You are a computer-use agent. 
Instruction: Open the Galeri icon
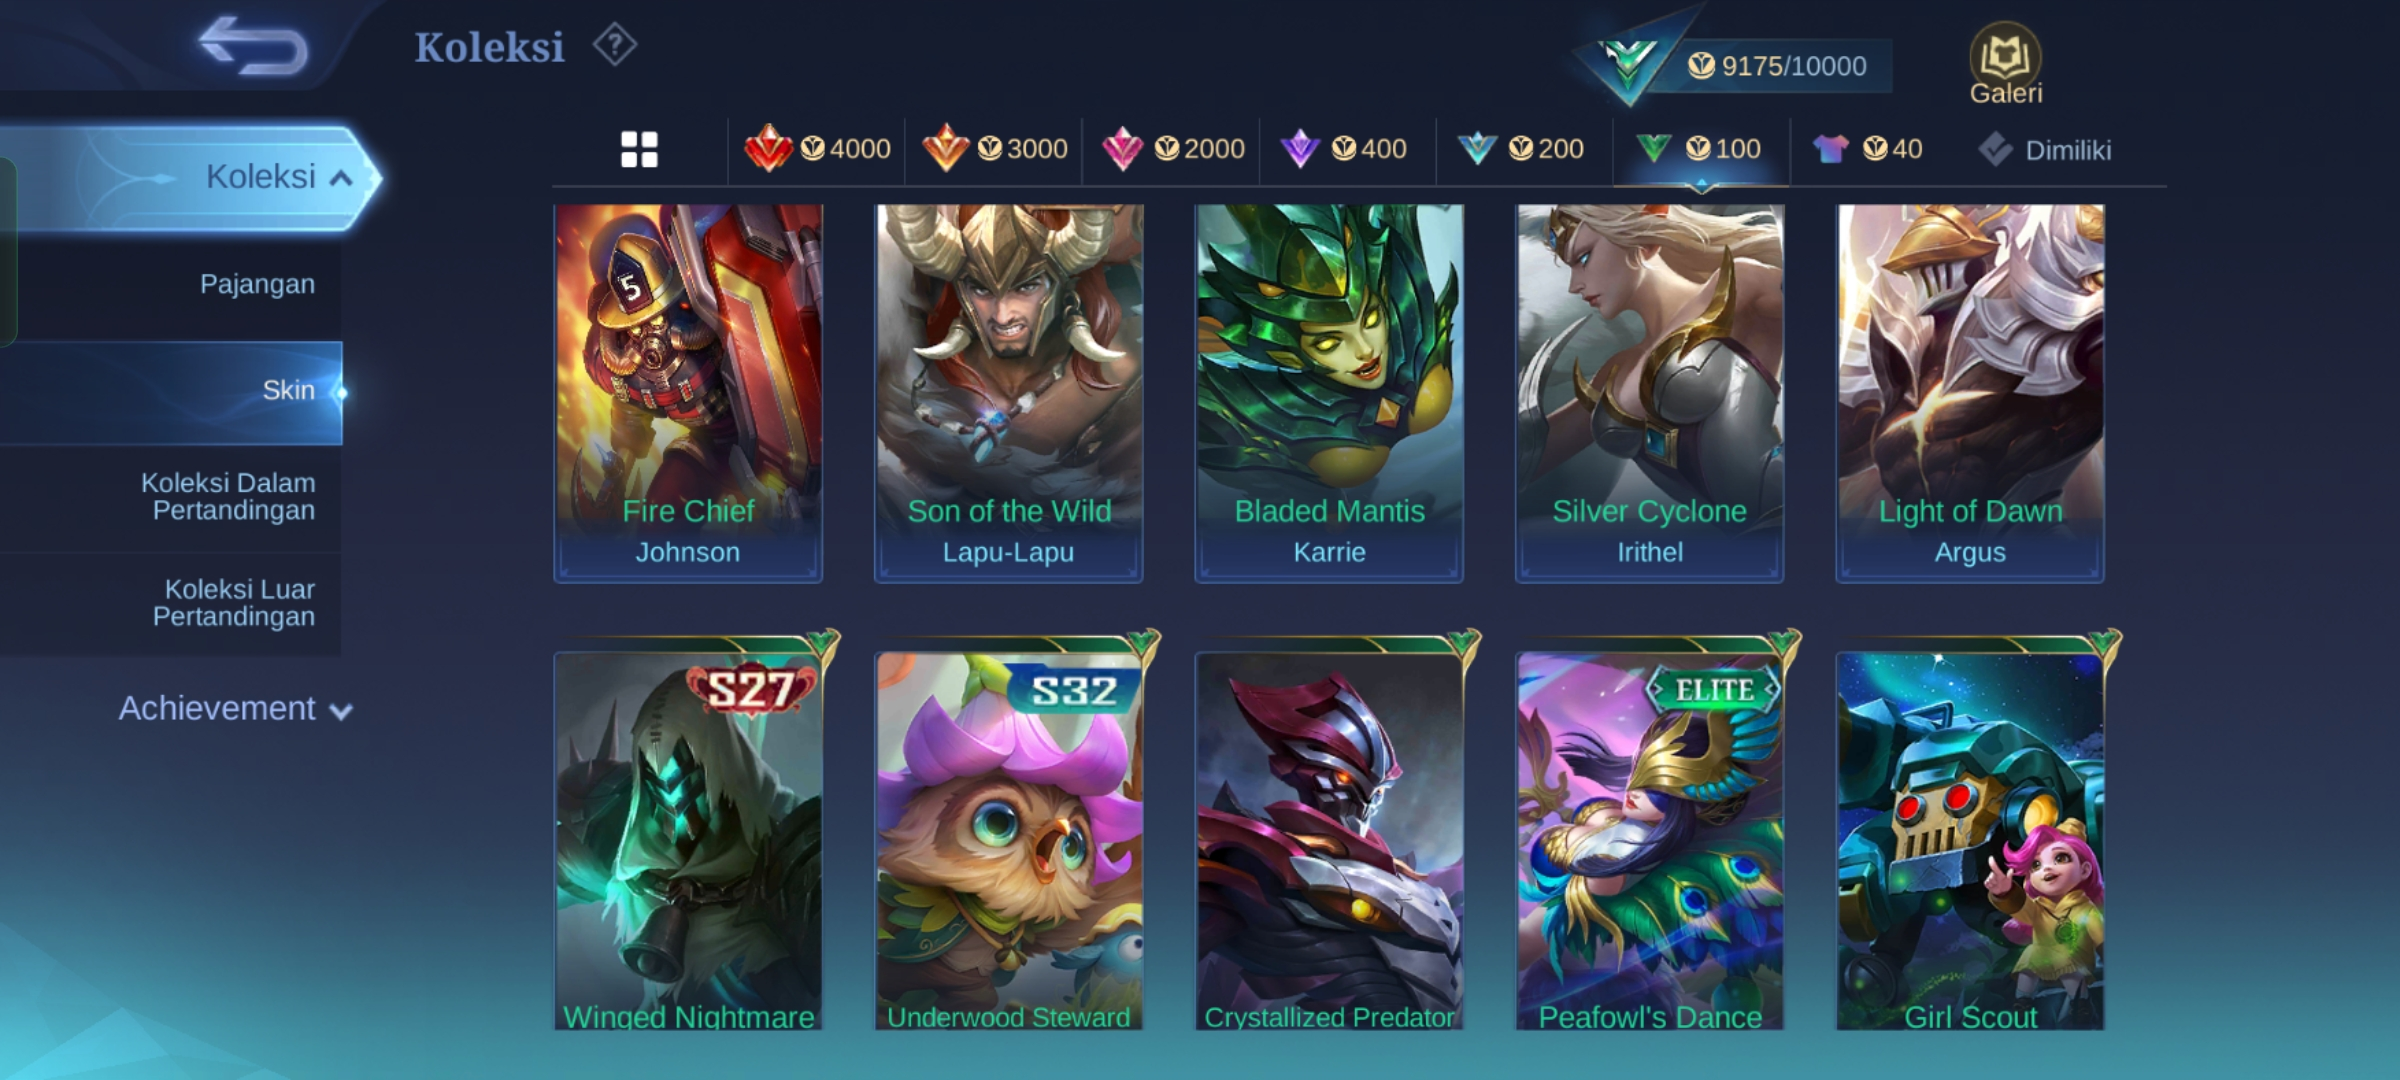coord(2005,64)
